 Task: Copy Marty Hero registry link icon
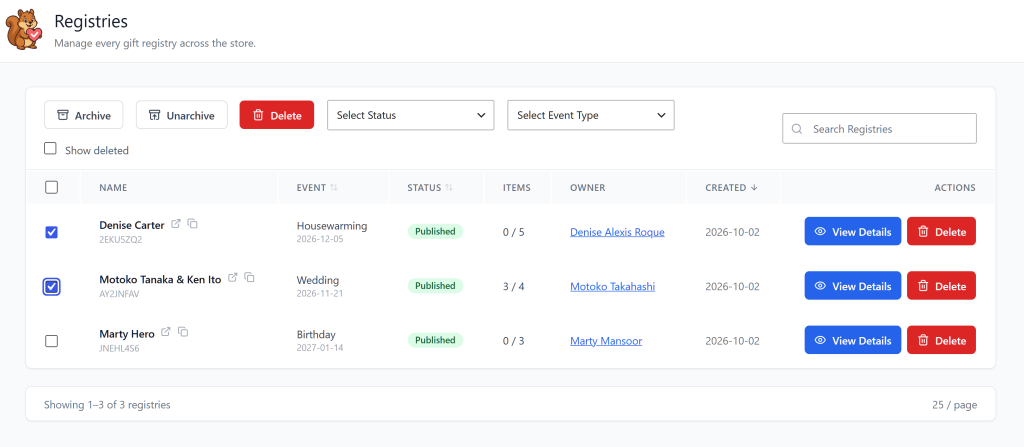tap(184, 332)
